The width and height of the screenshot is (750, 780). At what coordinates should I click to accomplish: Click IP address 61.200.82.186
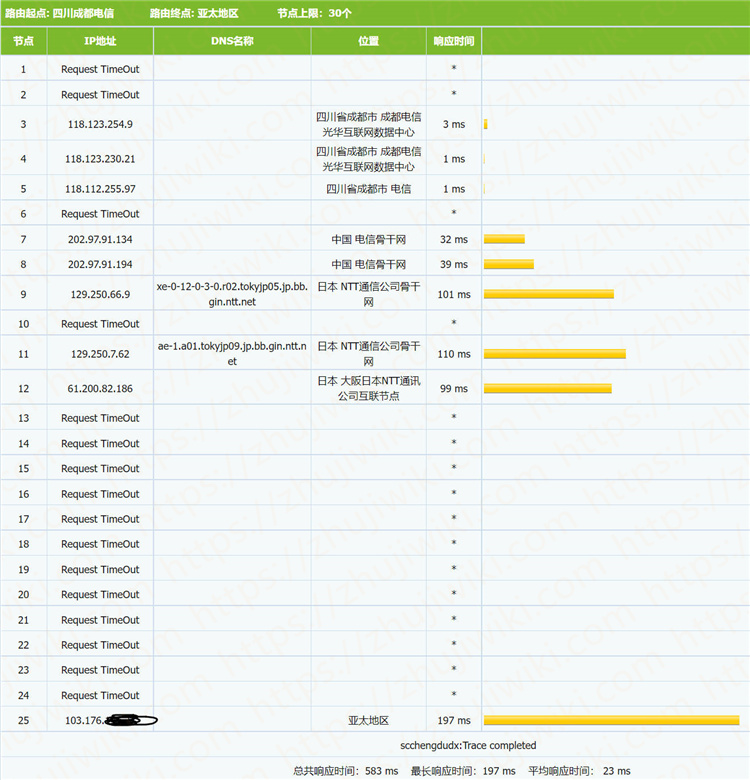(x=100, y=389)
